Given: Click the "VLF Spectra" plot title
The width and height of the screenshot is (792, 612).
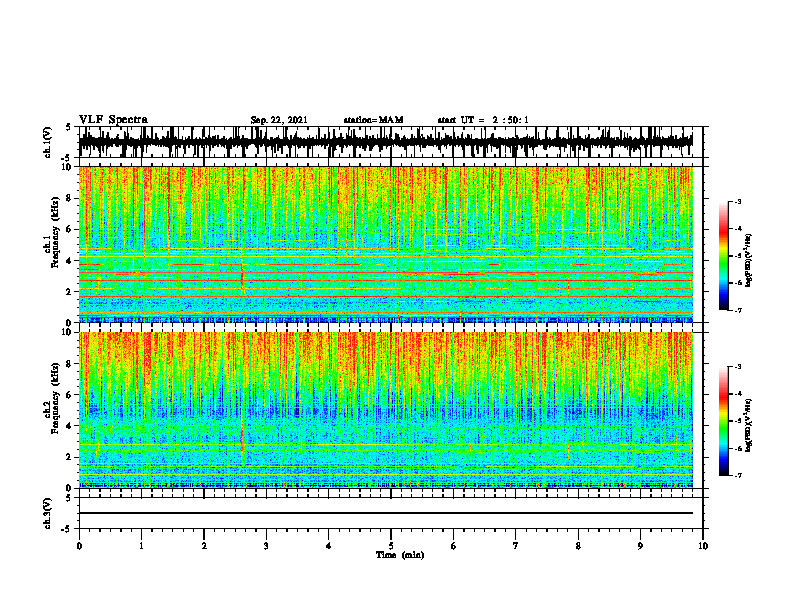Looking at the screenshot, I should coord(113,120).
